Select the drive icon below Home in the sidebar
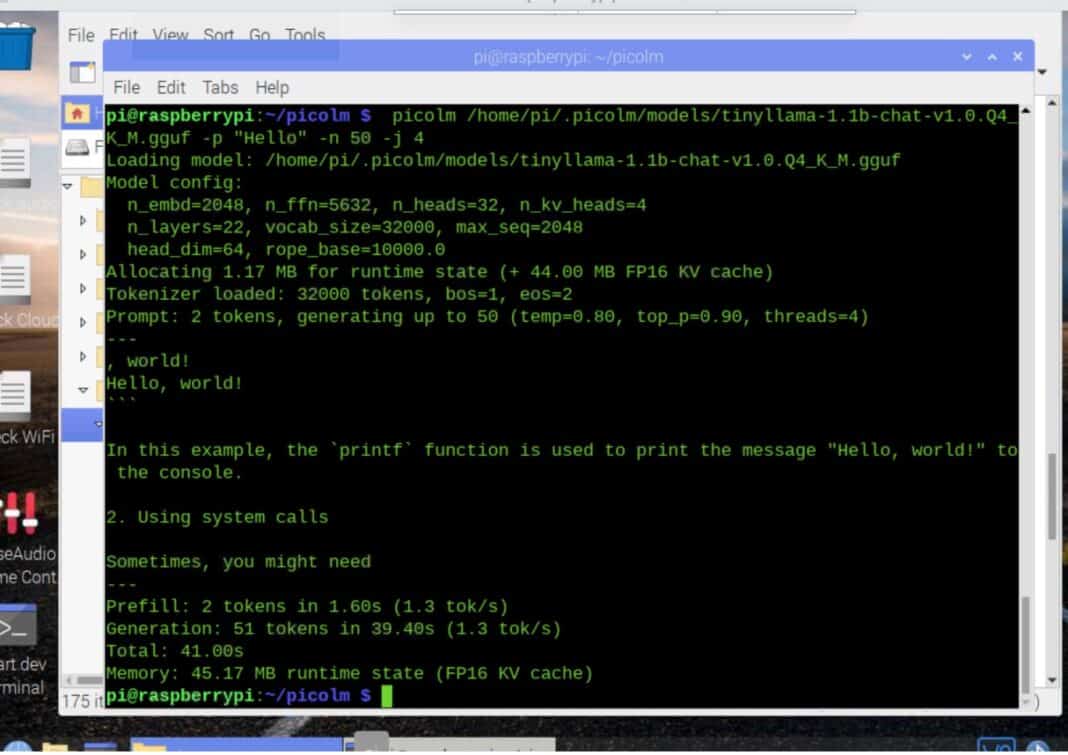The width and height of the screenshot is (1068, 755). click(77, 147)
